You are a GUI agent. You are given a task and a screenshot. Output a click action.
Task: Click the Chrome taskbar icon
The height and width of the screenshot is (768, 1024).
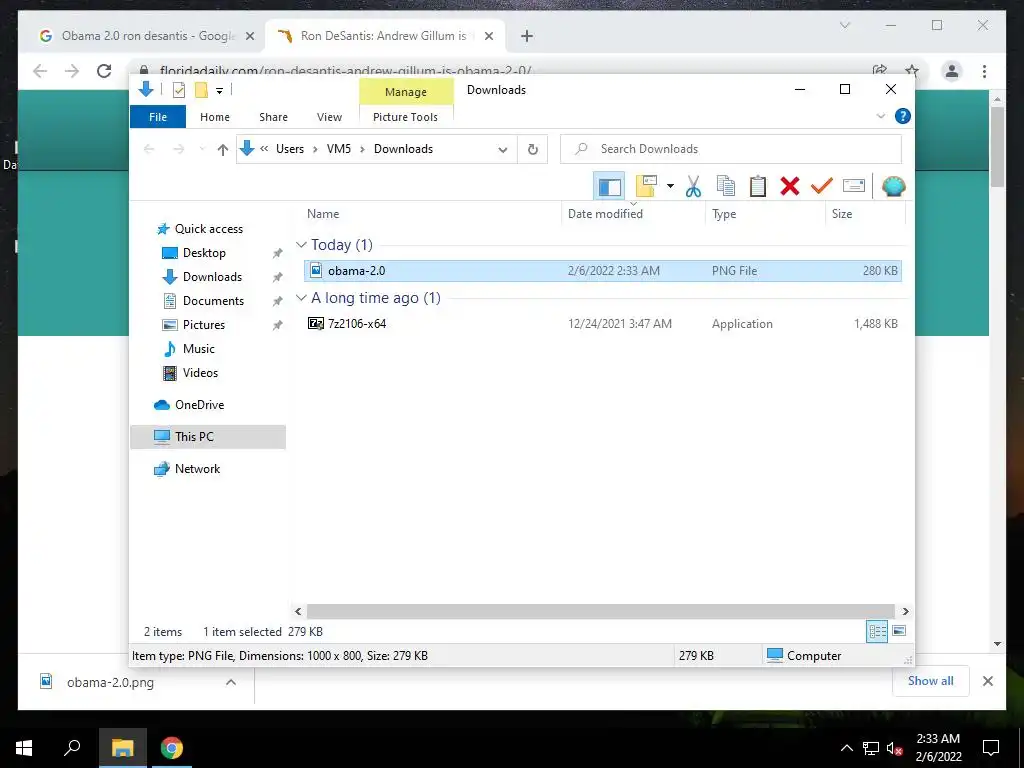tap(172, 748)
